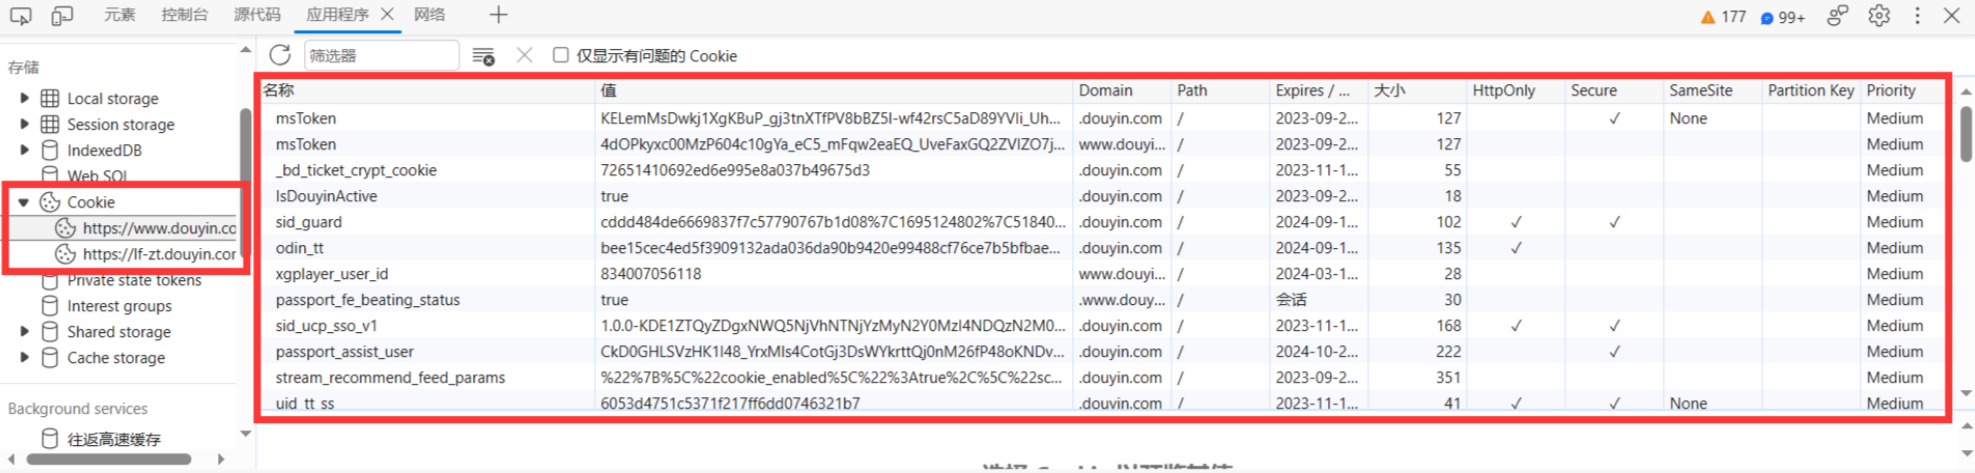Select Cache storage item
Screen dimensions: 1975x473
[x=116, y=358]
